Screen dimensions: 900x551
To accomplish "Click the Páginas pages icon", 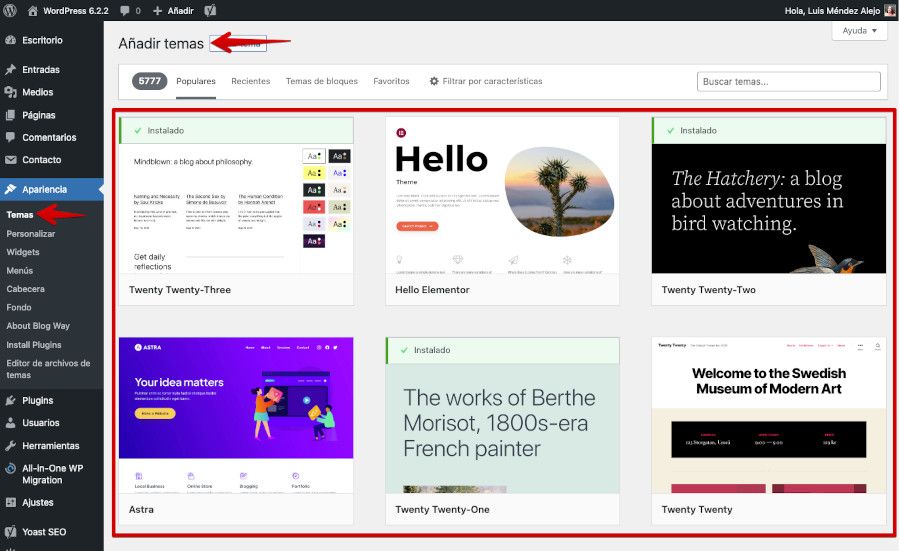I will coord(10,115).
